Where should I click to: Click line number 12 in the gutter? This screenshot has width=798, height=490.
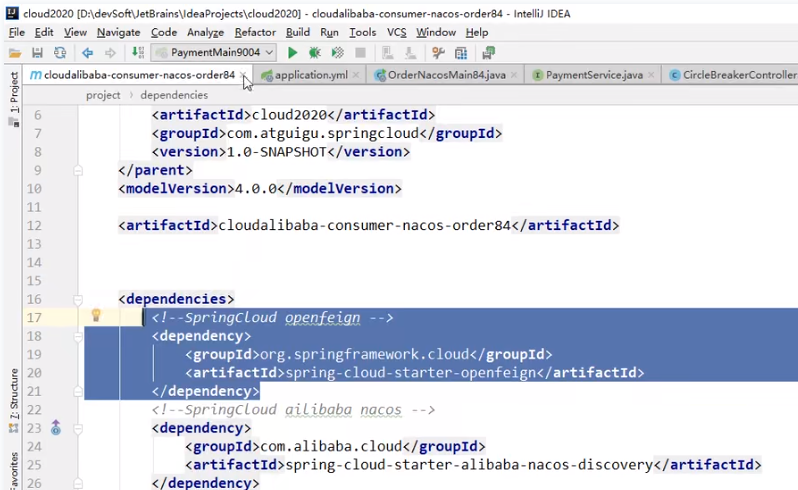tap(34, 226)
